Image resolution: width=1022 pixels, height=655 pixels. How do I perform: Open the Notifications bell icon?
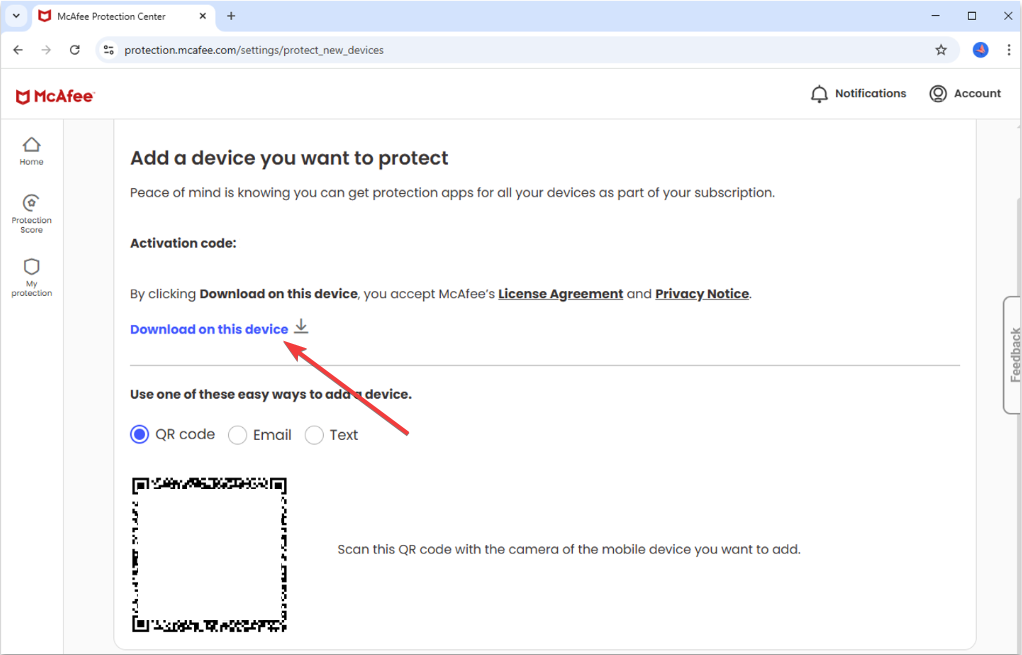819,94
